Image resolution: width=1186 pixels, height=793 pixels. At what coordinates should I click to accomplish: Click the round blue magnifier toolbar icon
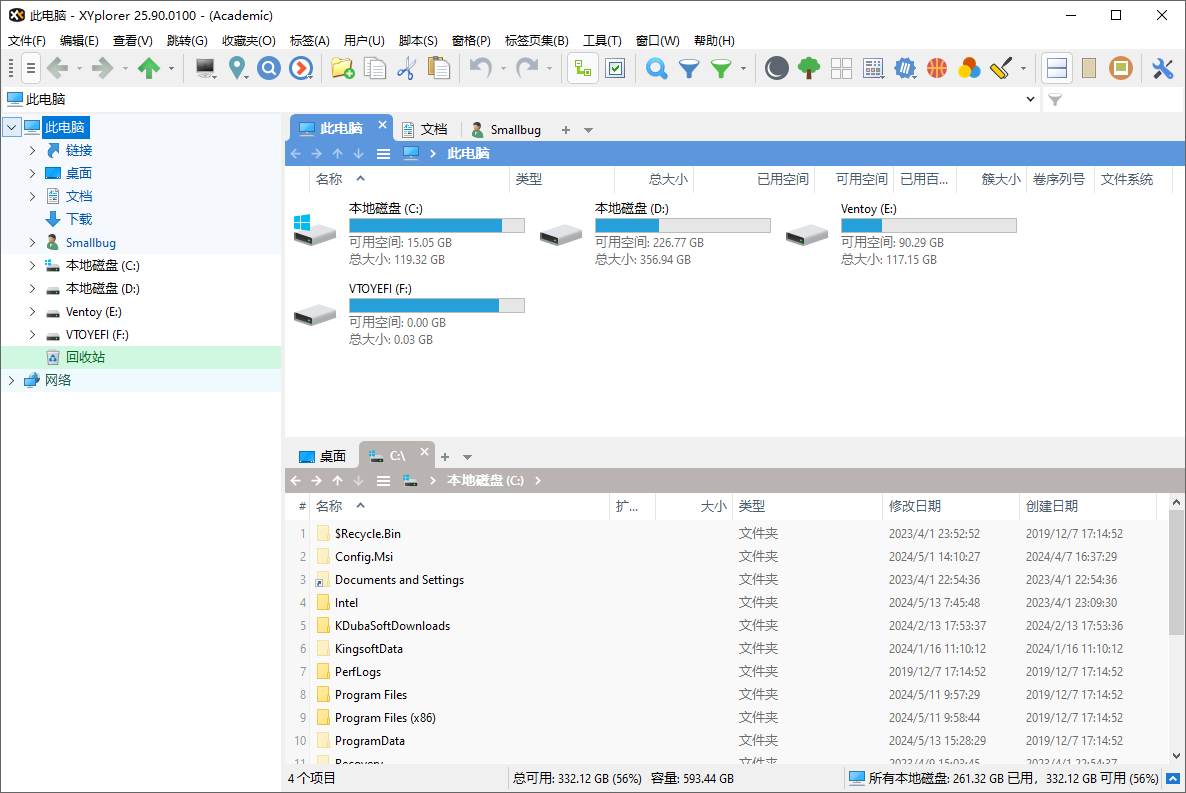pos(269,69)
